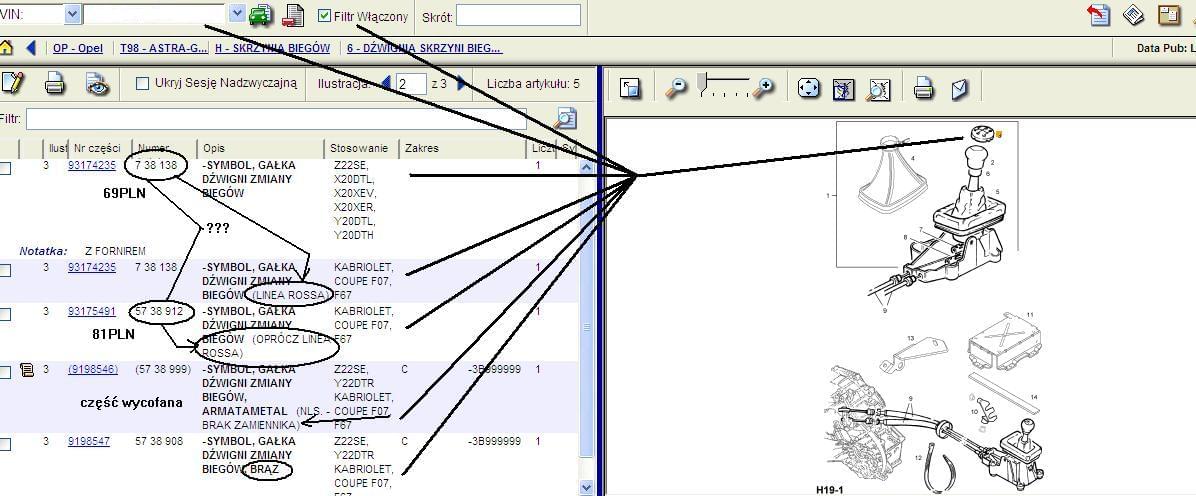The width and height of the screenshot is (1196, 496).
Task: Sort by Numer column header
Action: [164, 148]
